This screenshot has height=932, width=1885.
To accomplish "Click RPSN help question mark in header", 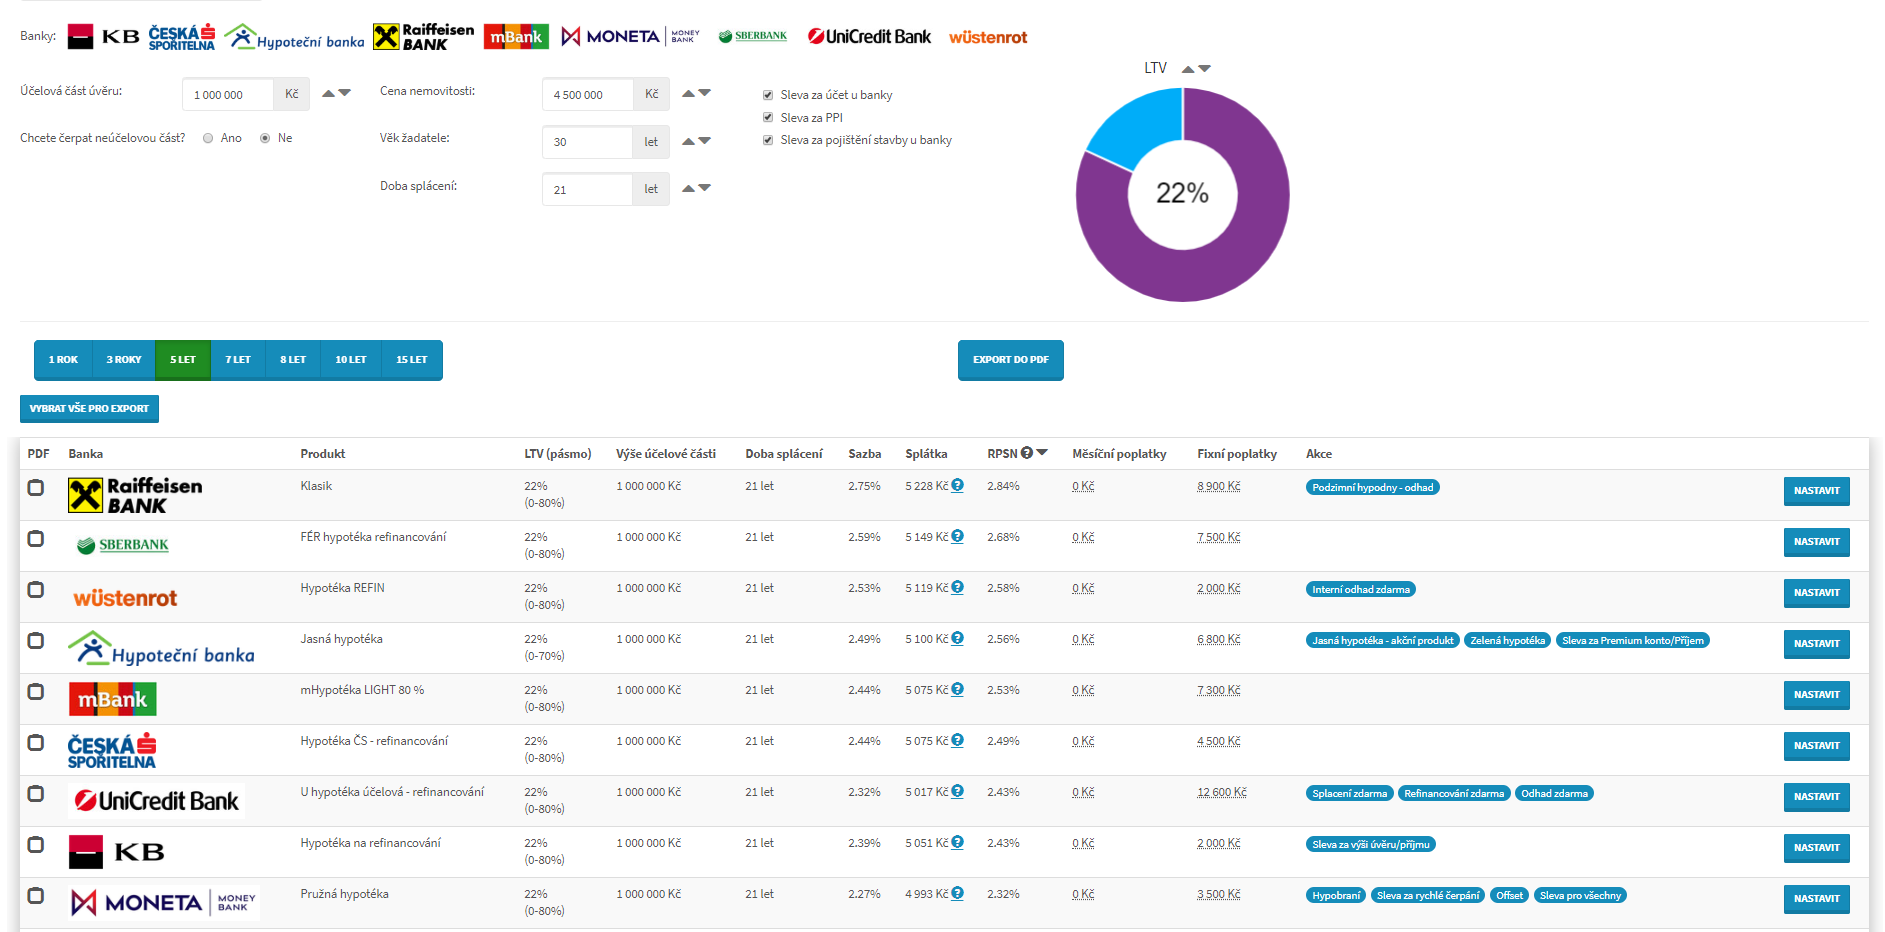I will (1027, 453).
